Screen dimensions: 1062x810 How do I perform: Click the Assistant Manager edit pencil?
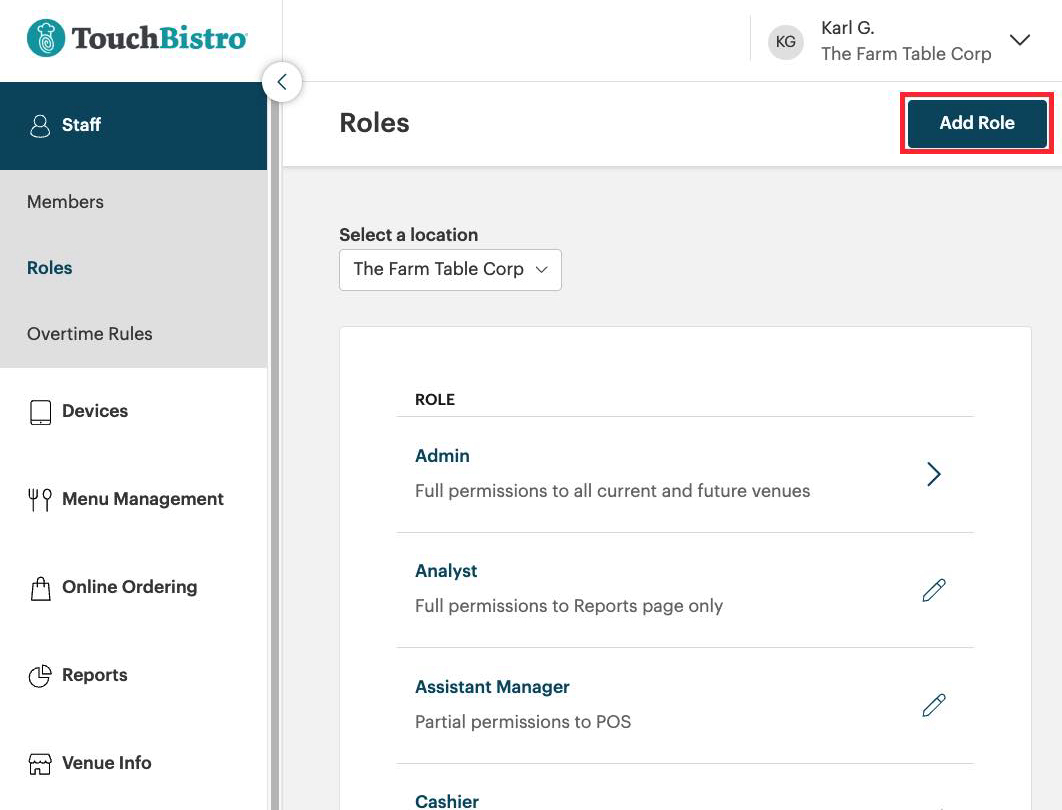(x=933, y=705)
